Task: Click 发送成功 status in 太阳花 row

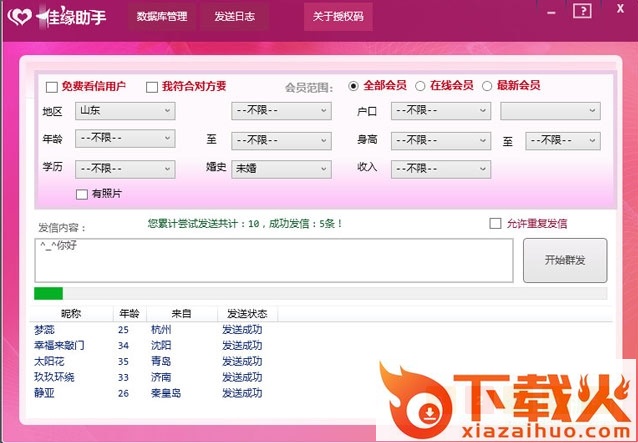Action: click(242, 361)
